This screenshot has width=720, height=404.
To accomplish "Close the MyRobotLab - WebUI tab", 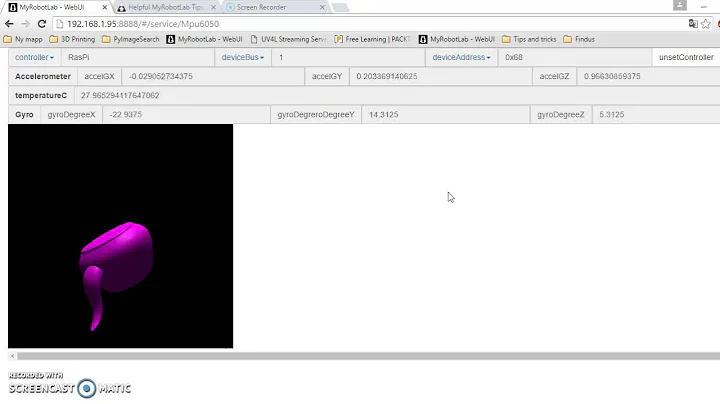I will click(105, 7).
